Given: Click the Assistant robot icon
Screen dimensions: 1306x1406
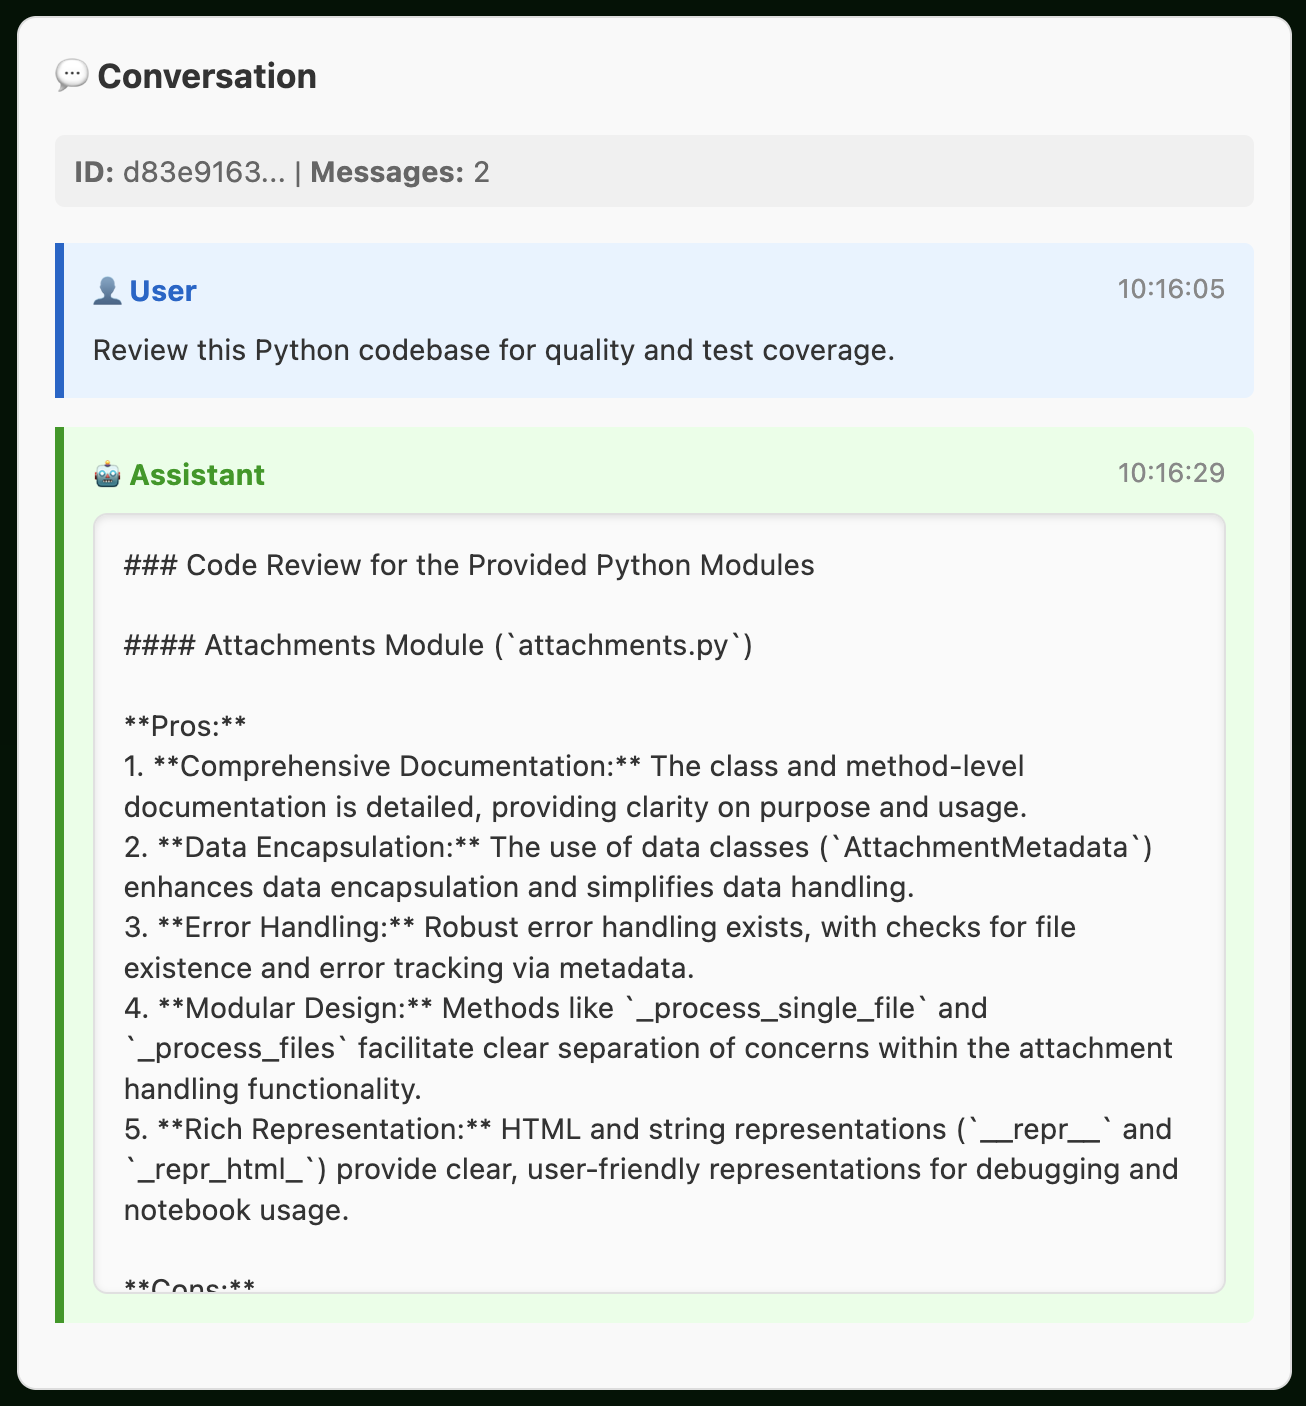Looking at the screenshot, I should 107,475.
